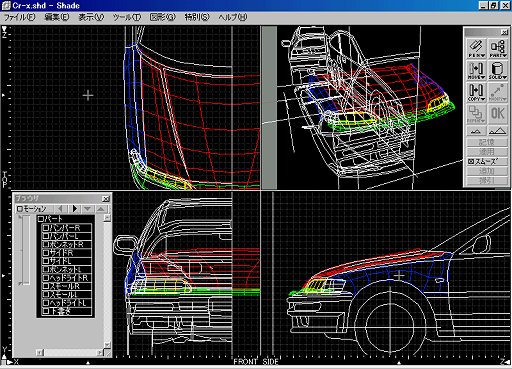Select the ヘッドライトL item in the browser
Image resolution: width=512 pixels, height=369 pixels.
(66, 303)
